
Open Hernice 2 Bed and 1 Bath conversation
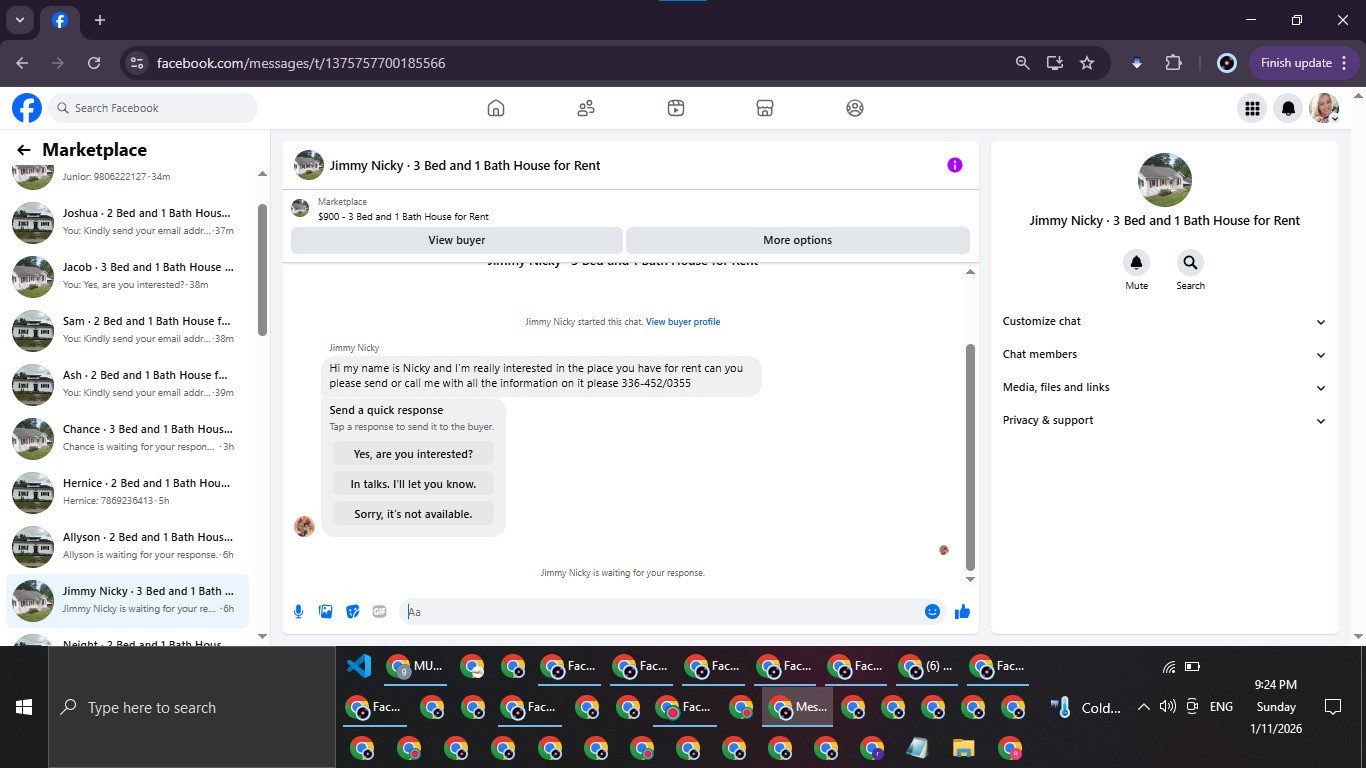pyautogui.click(x=128, y=492)
